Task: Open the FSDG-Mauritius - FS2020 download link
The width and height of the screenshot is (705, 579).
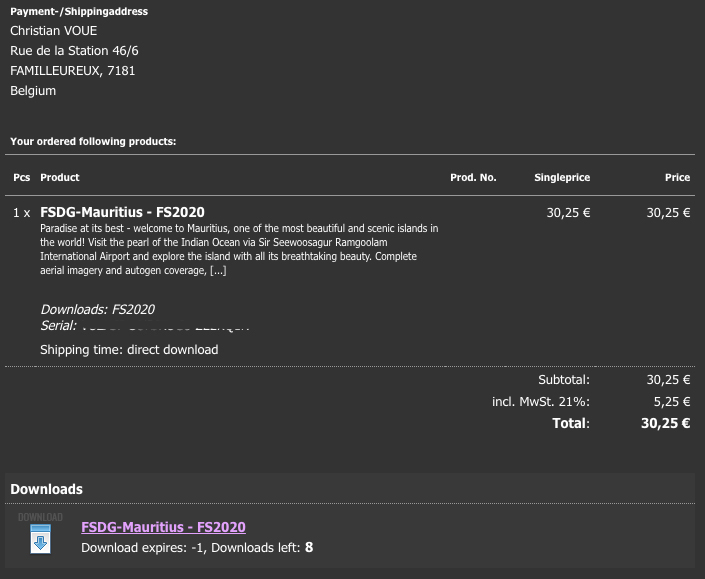Action: click(163, 527)
